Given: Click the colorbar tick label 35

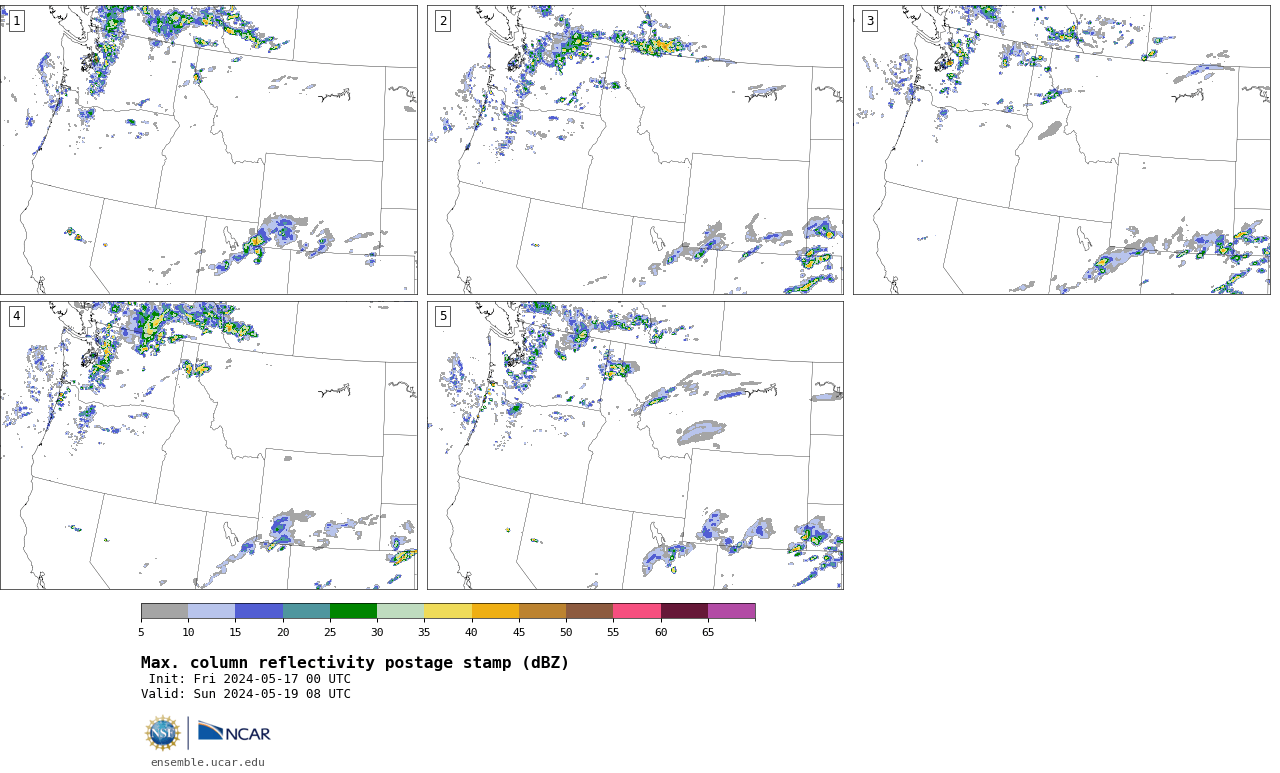Looking at the screenshot, I should coord(424,632).
